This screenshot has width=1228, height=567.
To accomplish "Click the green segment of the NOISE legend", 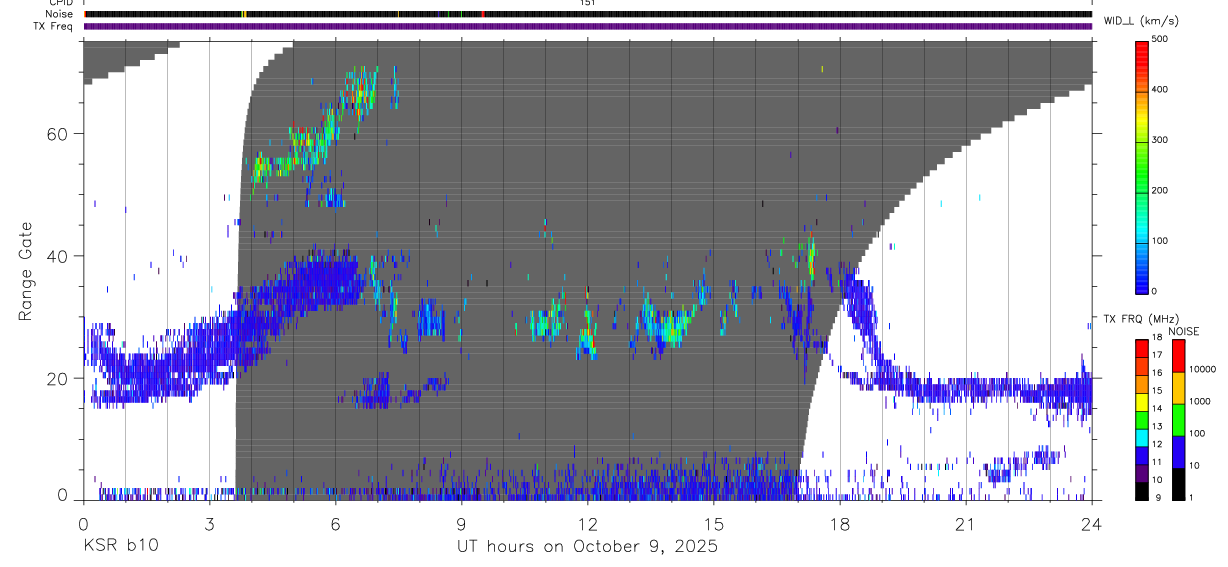I will (1178, 419).
